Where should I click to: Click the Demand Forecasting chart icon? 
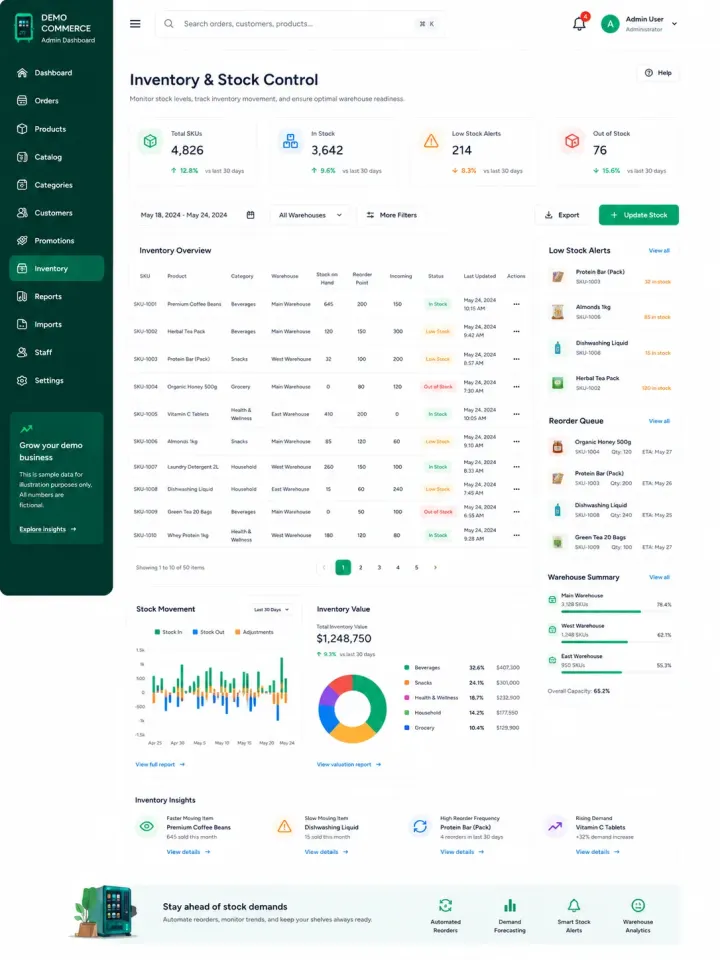coord(510,906)
